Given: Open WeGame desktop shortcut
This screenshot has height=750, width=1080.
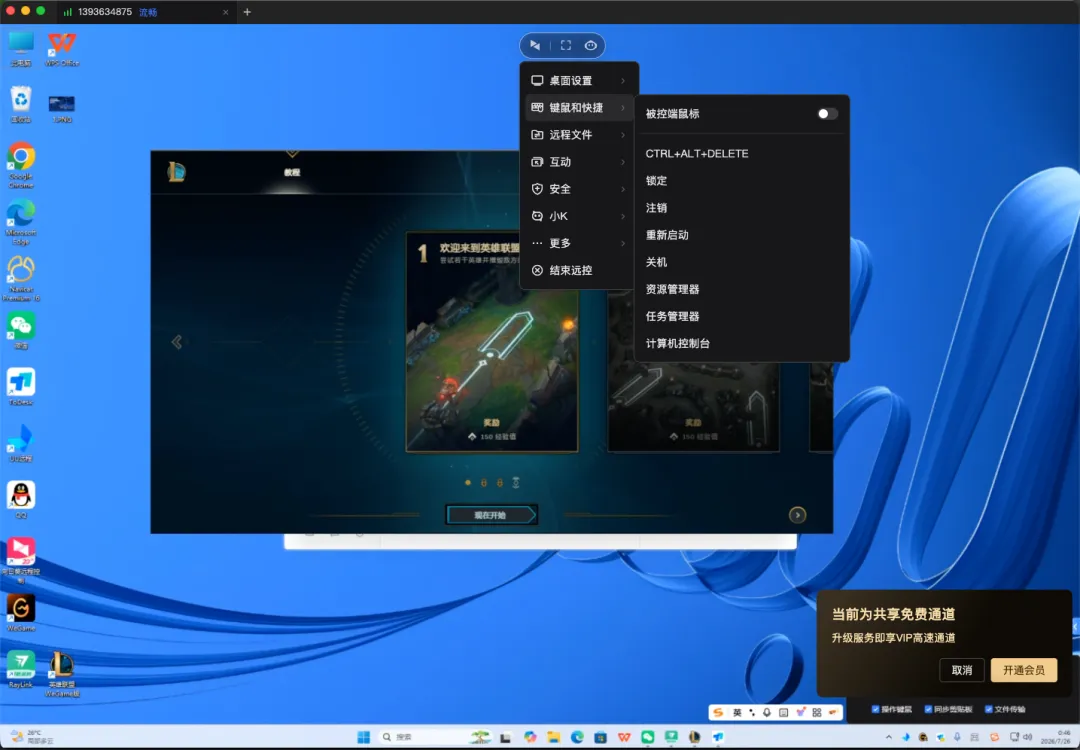Looking at the screenshot, I should coord(21,613).
